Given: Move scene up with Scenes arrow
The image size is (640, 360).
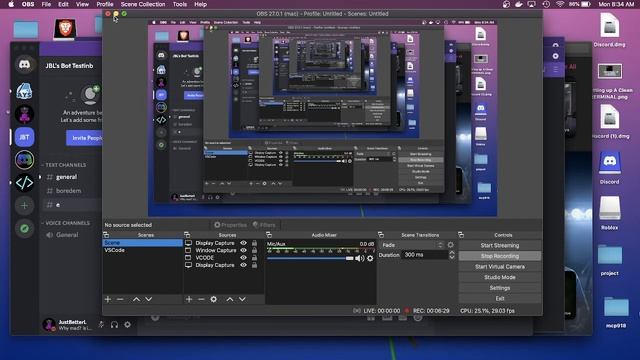Looking at the screenshot, I should [136, 299].
